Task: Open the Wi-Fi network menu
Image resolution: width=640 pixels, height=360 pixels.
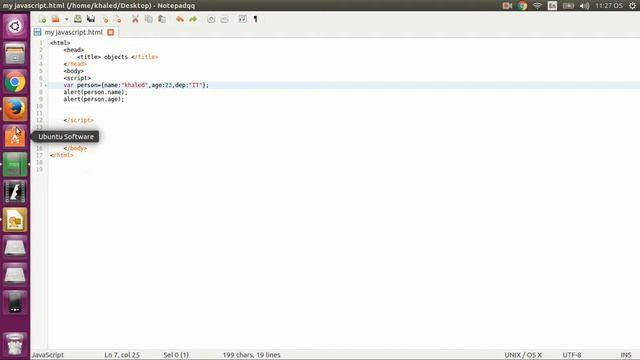Action: coord(538,6)
